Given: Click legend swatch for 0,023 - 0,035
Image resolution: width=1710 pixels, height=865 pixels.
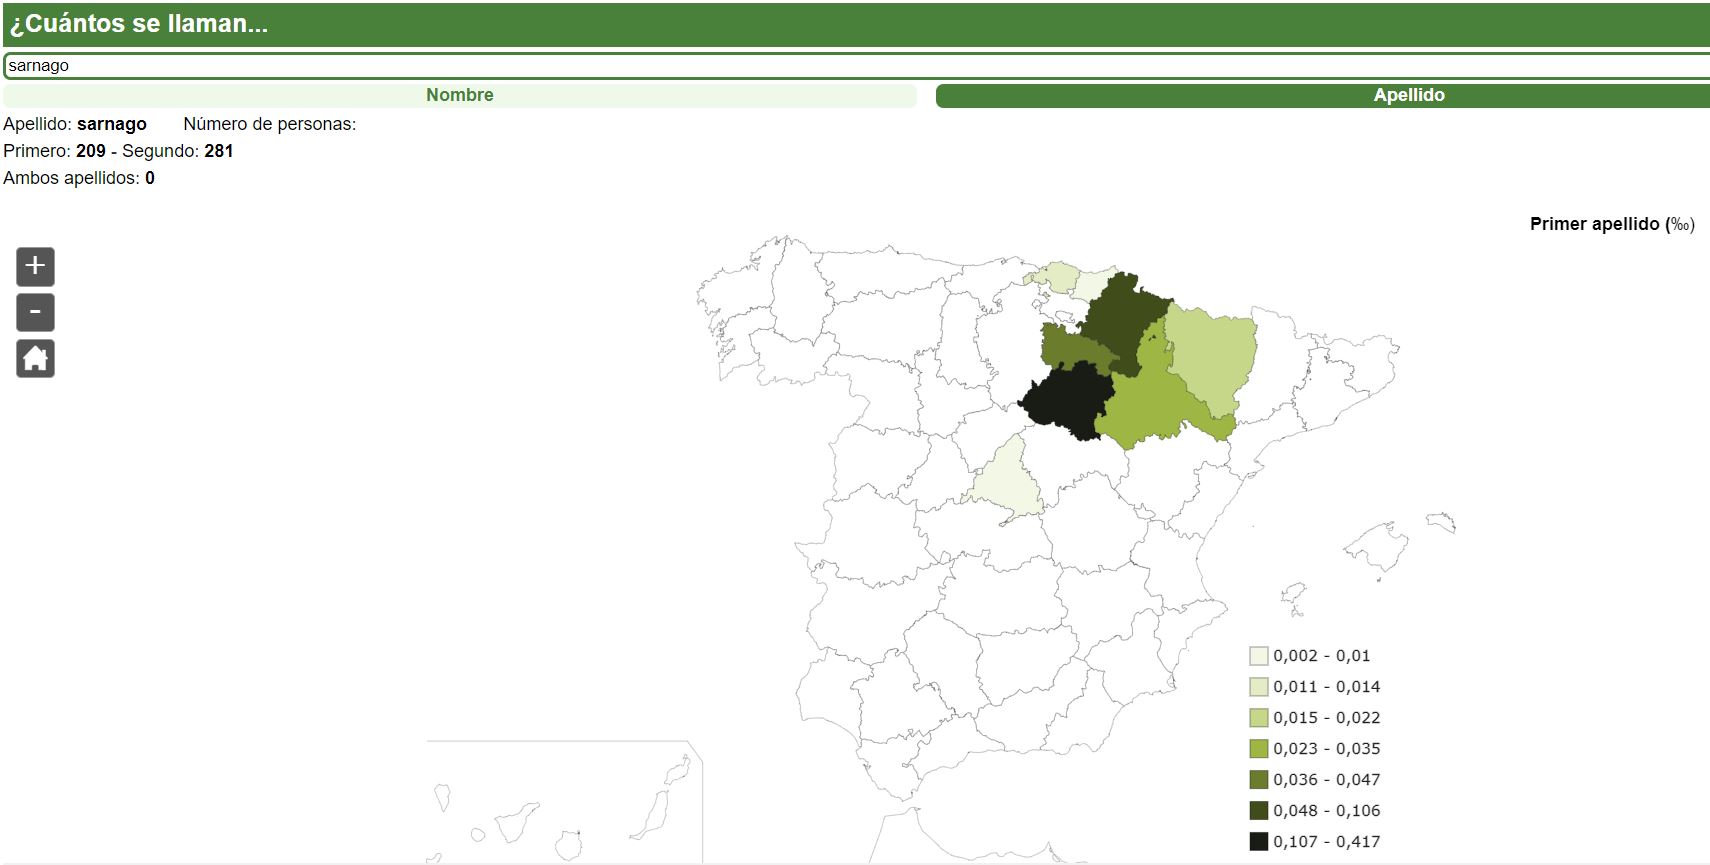Looking at the screenshot, I should (x=1258, y=749).
